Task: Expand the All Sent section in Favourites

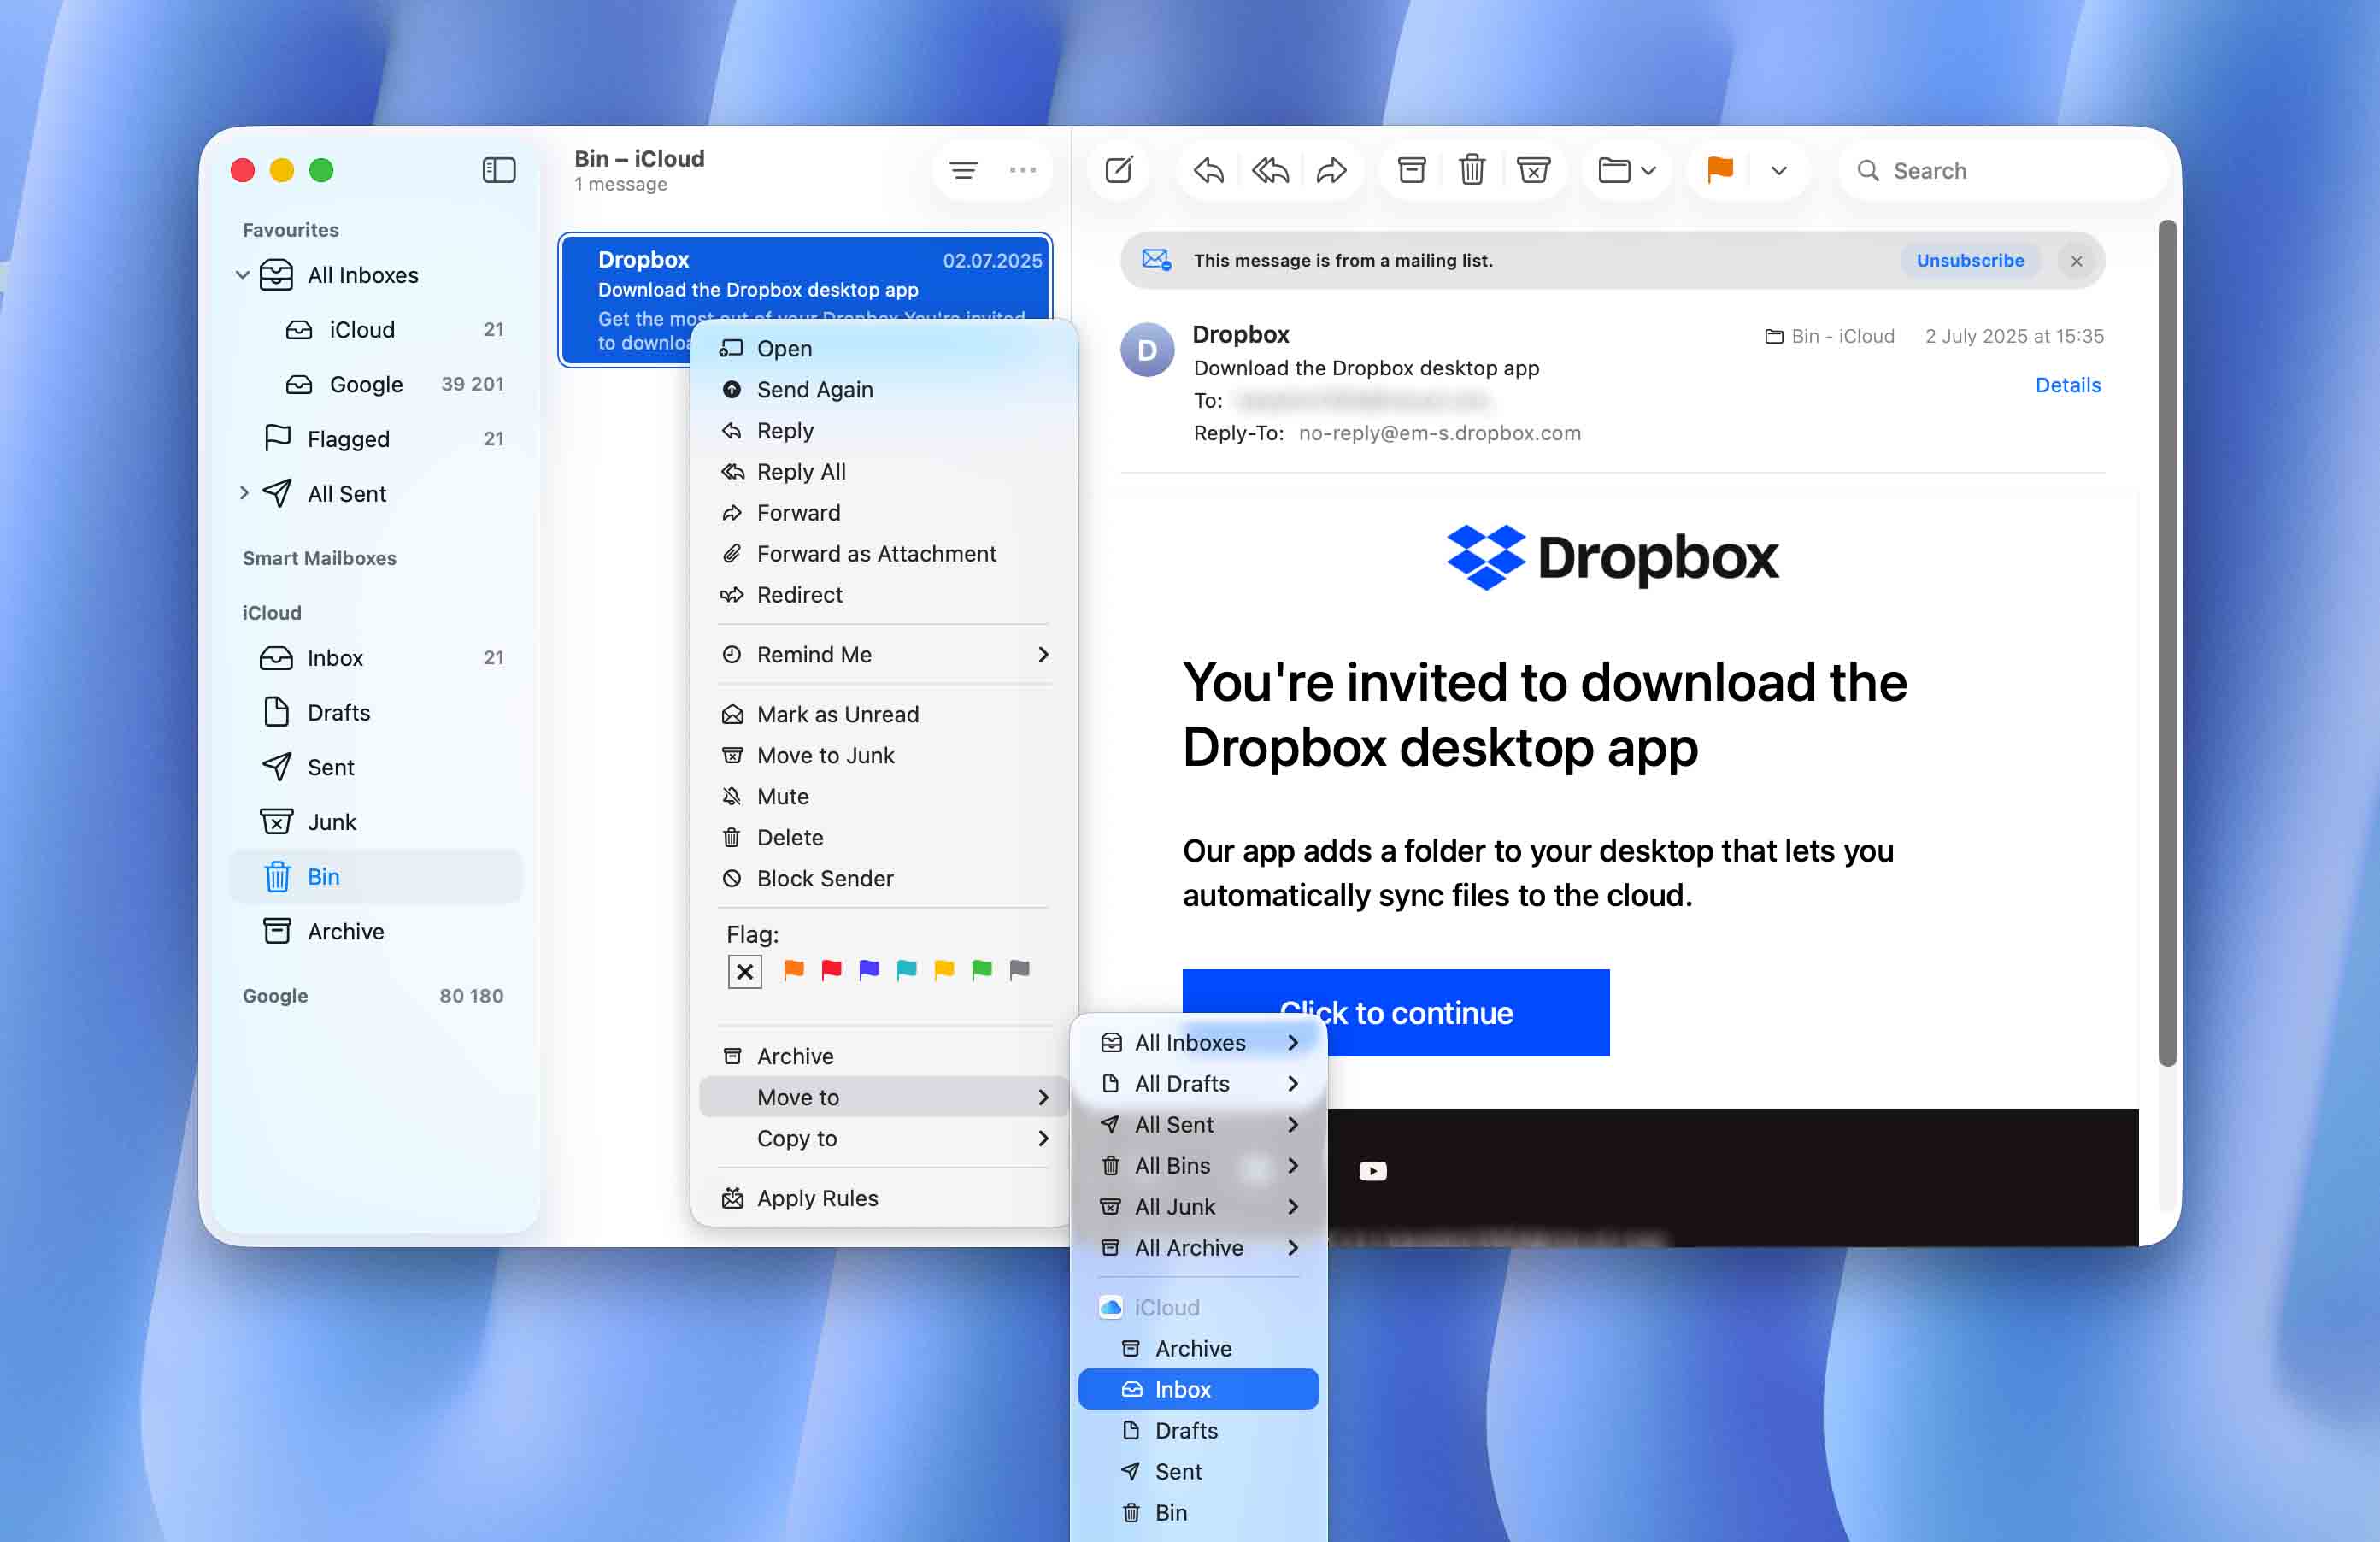Action: point(245,493)
